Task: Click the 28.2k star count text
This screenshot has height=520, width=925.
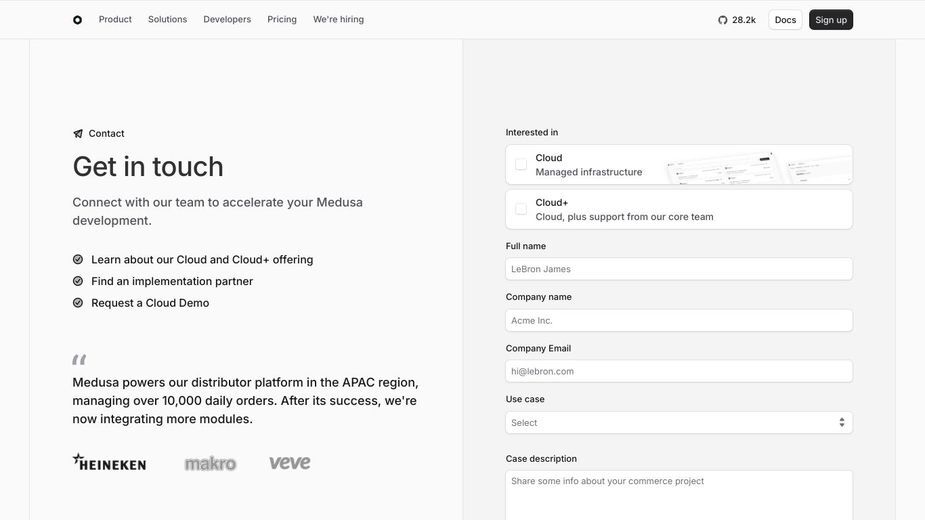Action: 744,20
